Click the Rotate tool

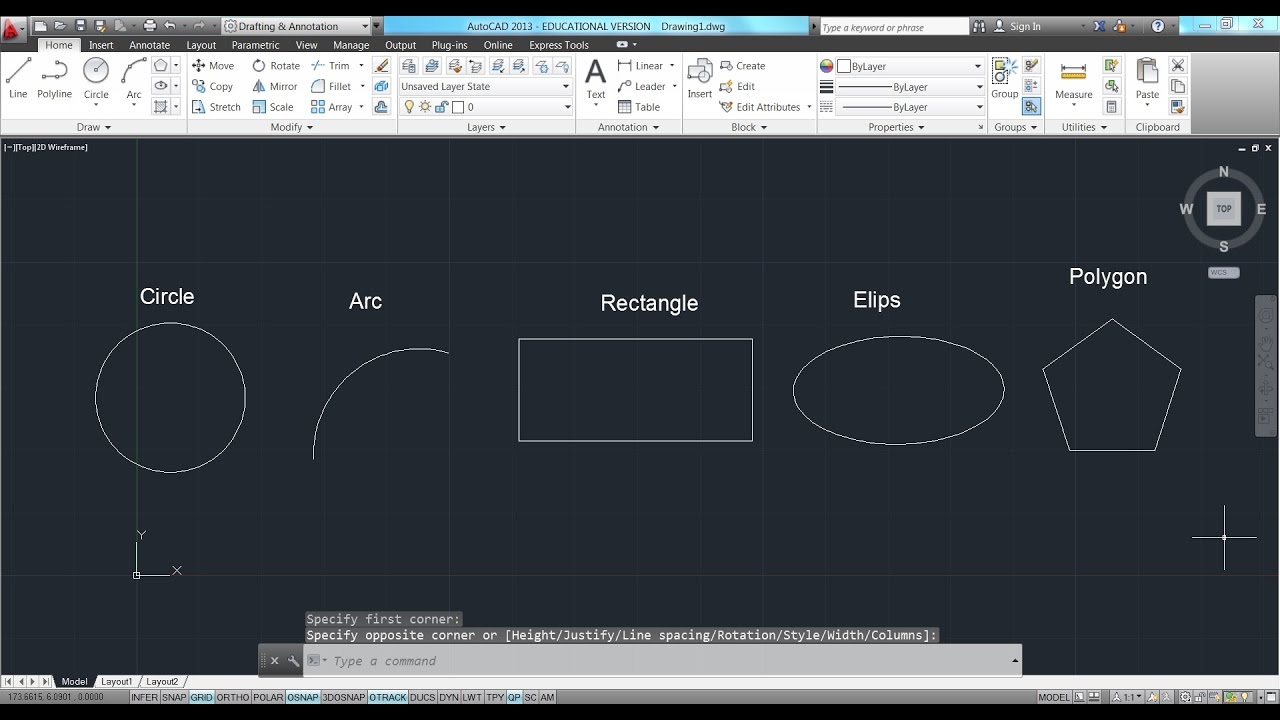pyautogui.click(x=276, y=66)
